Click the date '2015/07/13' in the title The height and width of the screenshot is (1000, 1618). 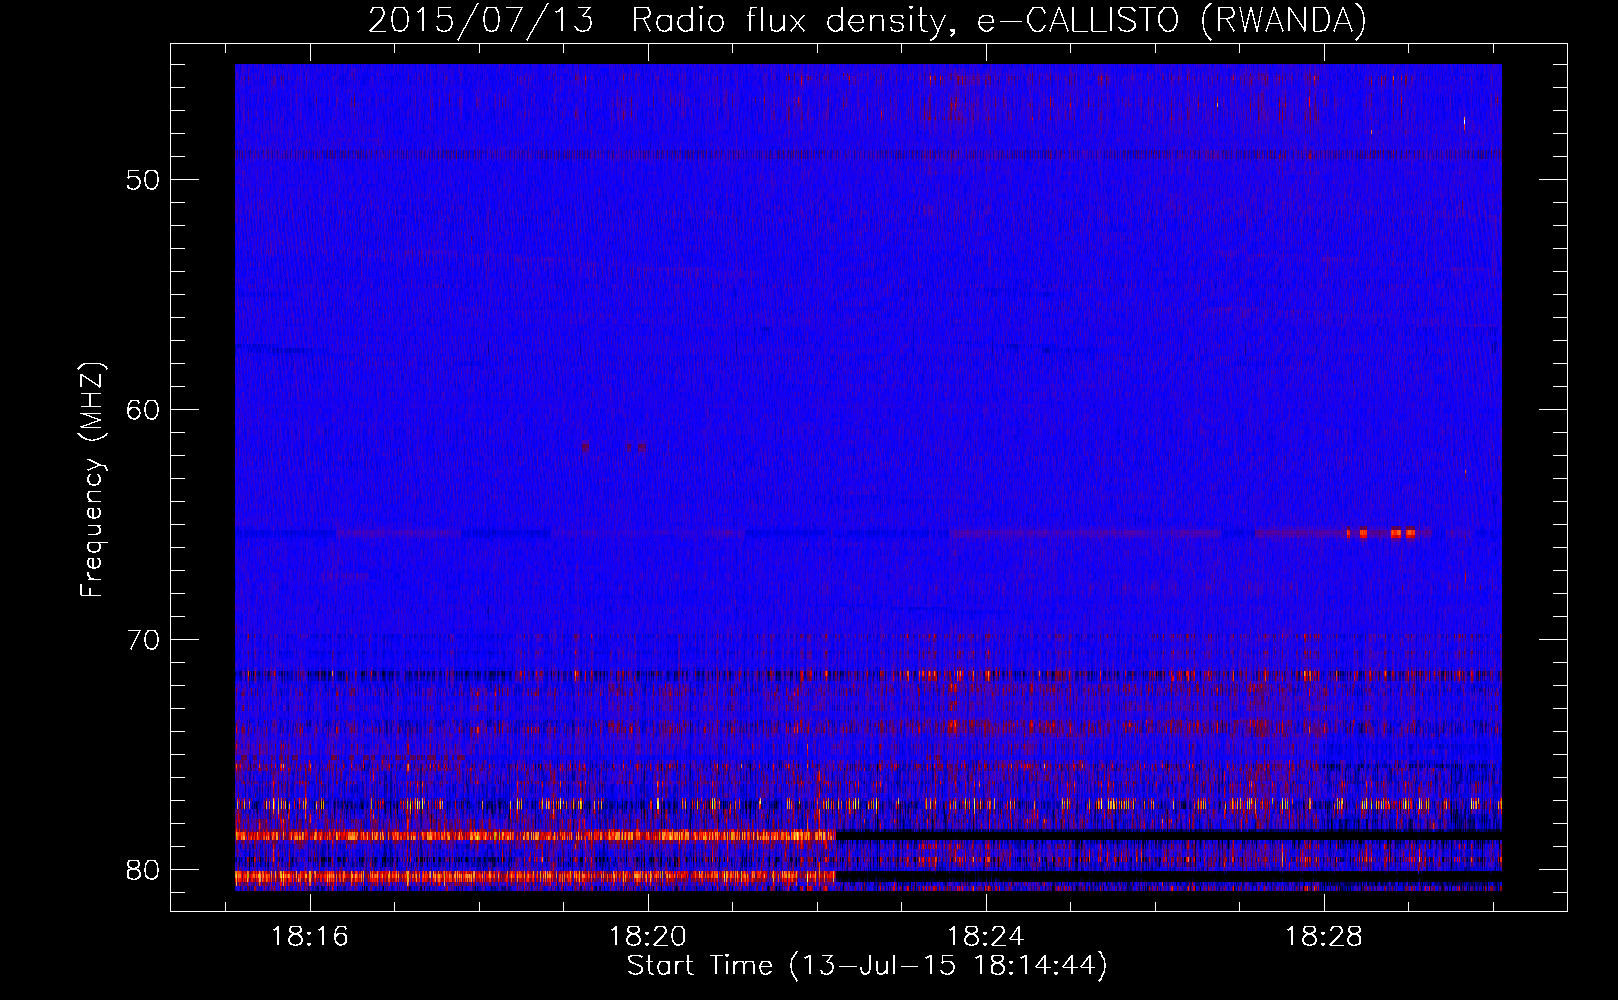(480, 20)
